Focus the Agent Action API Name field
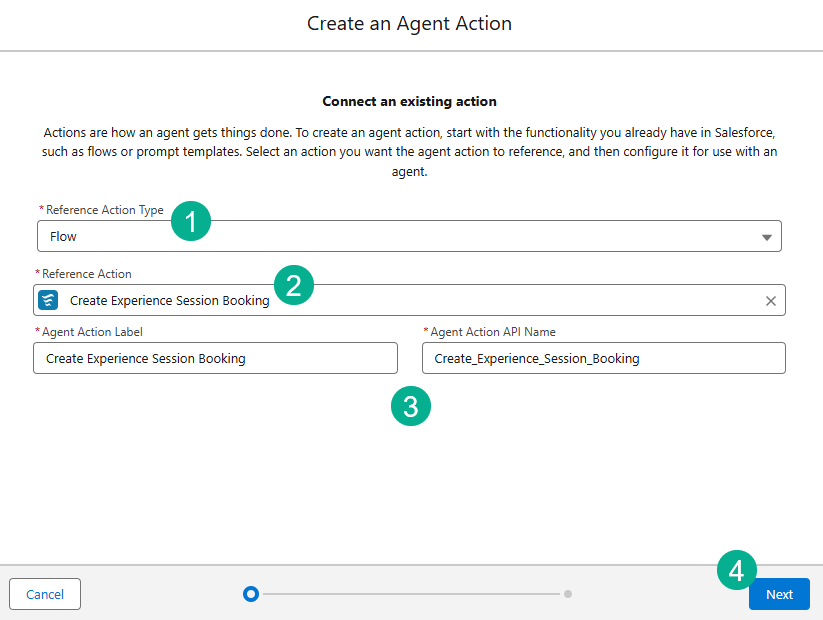This screenshot has width=823, height=620. click(603, 358)
